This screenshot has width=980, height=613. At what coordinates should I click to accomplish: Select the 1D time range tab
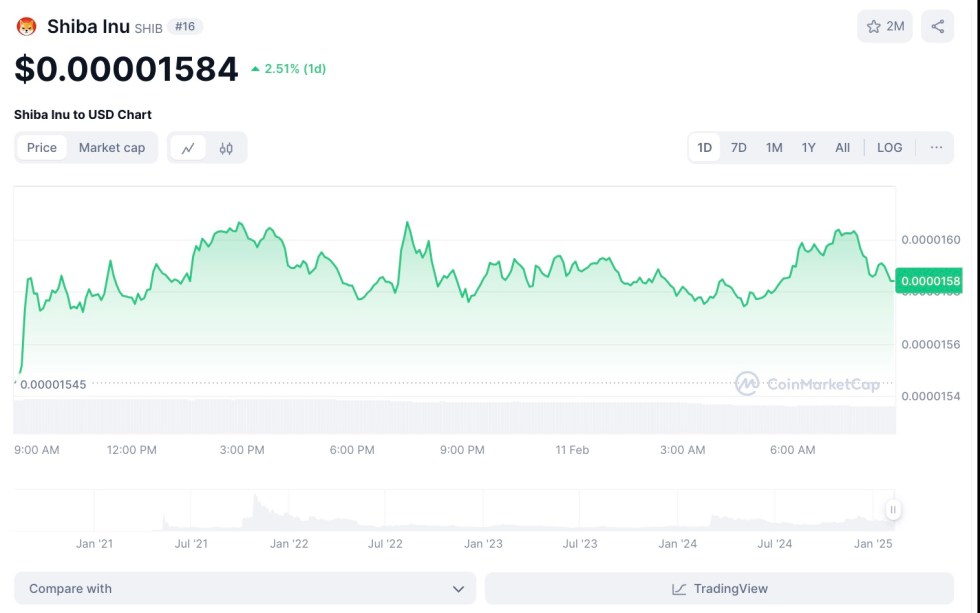(x=704, y=148)
